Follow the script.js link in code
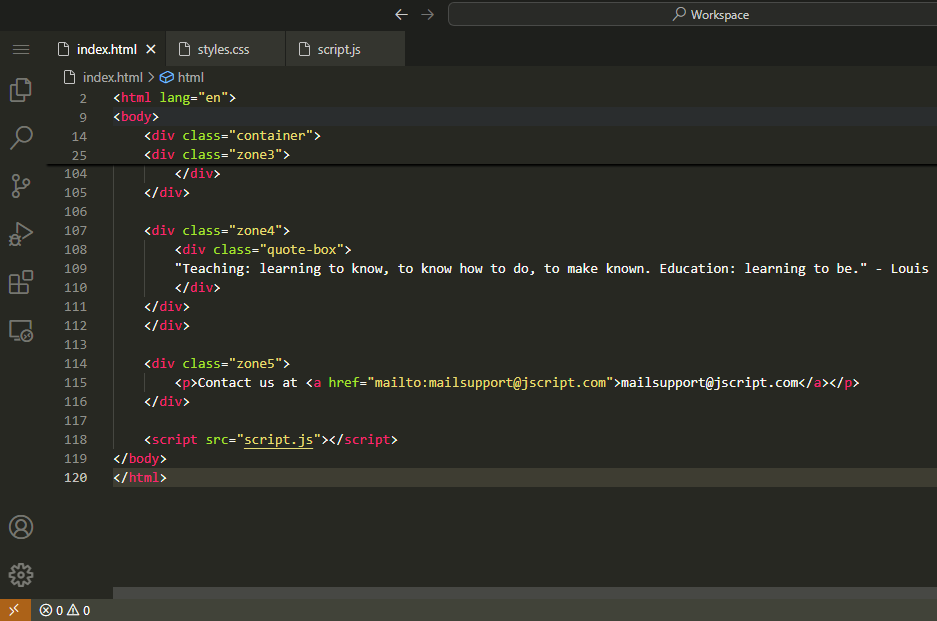 click(x=279, y=439)
